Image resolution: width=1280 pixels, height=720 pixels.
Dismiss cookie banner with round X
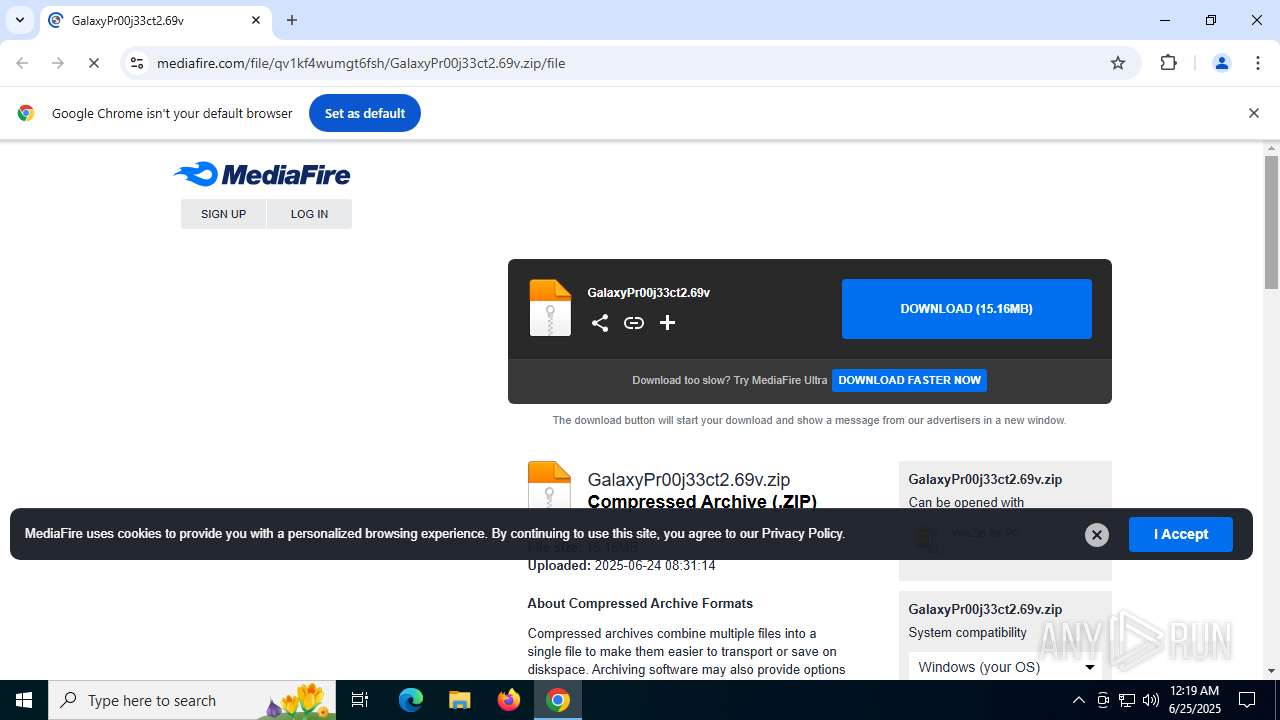click(x=1097, y=535)
